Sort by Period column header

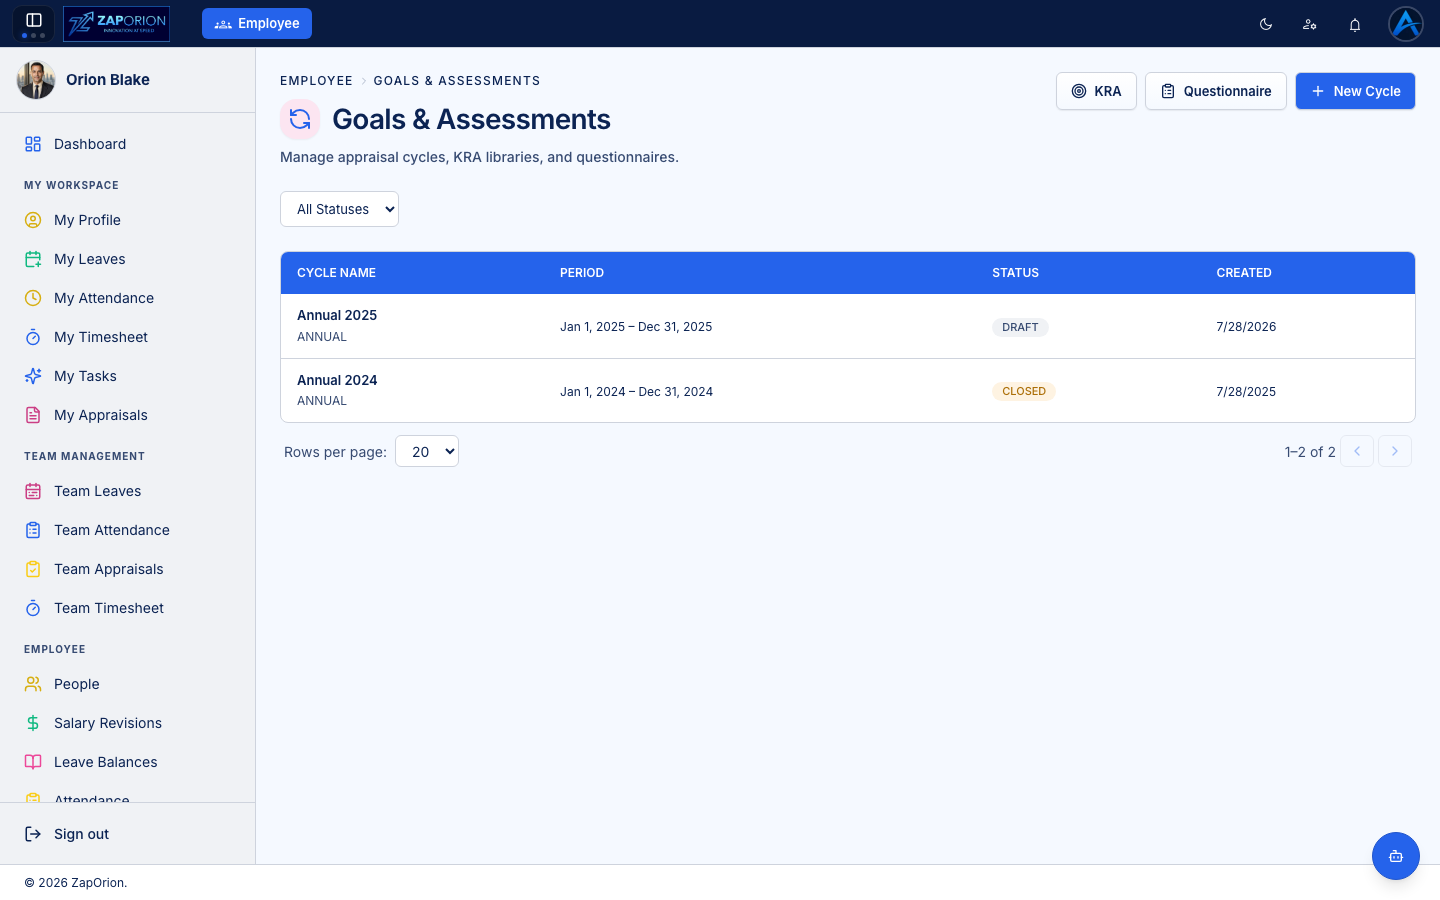pos(582,273)
